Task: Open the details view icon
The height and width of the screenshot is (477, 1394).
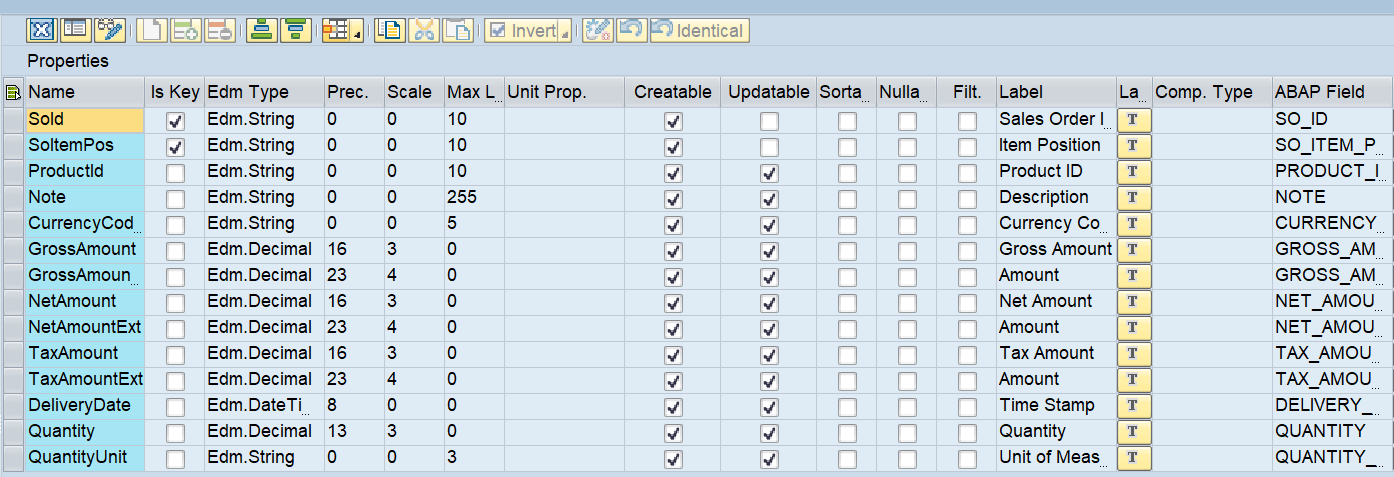Action: point(75,30)
